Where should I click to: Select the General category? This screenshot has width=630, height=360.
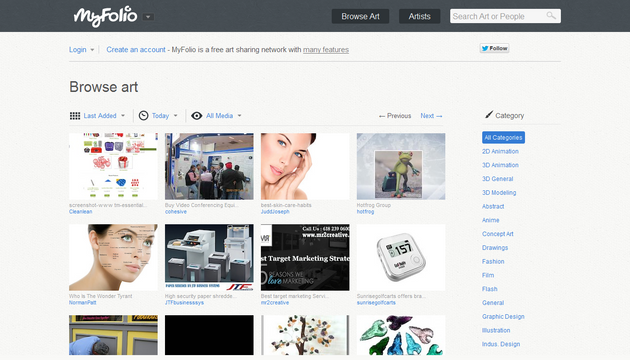(x=493, y=303)
